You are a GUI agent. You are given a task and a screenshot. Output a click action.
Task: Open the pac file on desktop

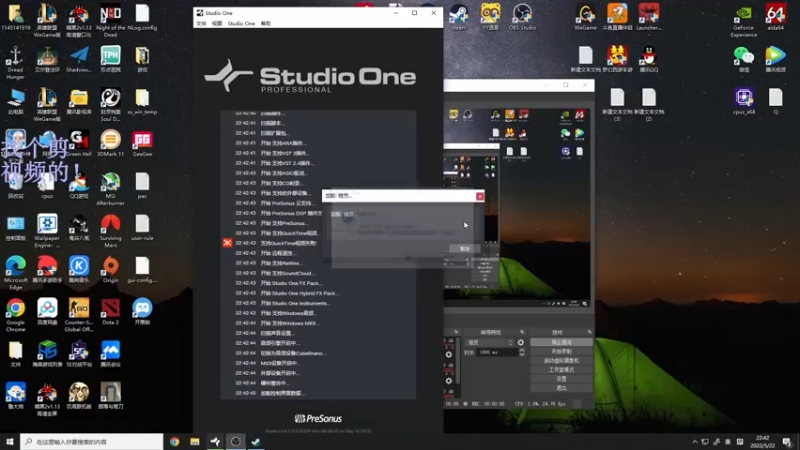point(142,185)
